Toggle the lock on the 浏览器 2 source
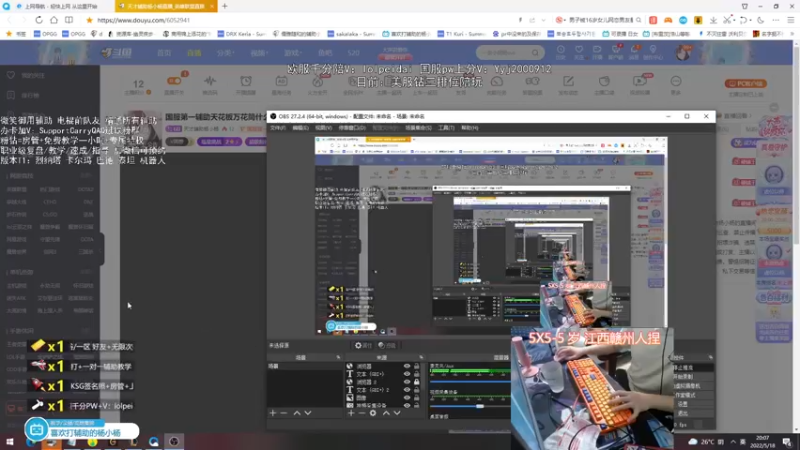Viewport: 800px width, 450px height. pyautogui.click(x=416, y=382)
